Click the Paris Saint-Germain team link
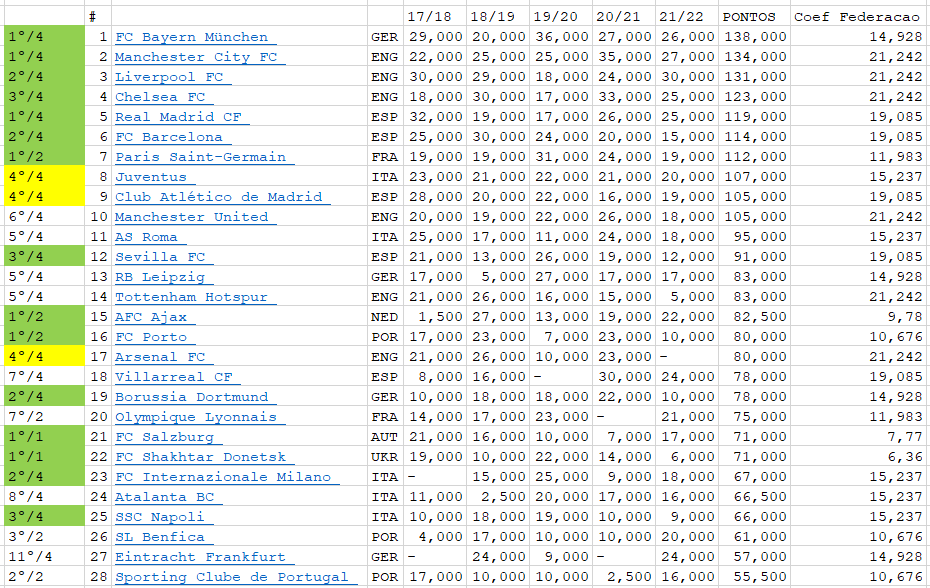This screenshot has height=588, width=930. tap(200, 157)
